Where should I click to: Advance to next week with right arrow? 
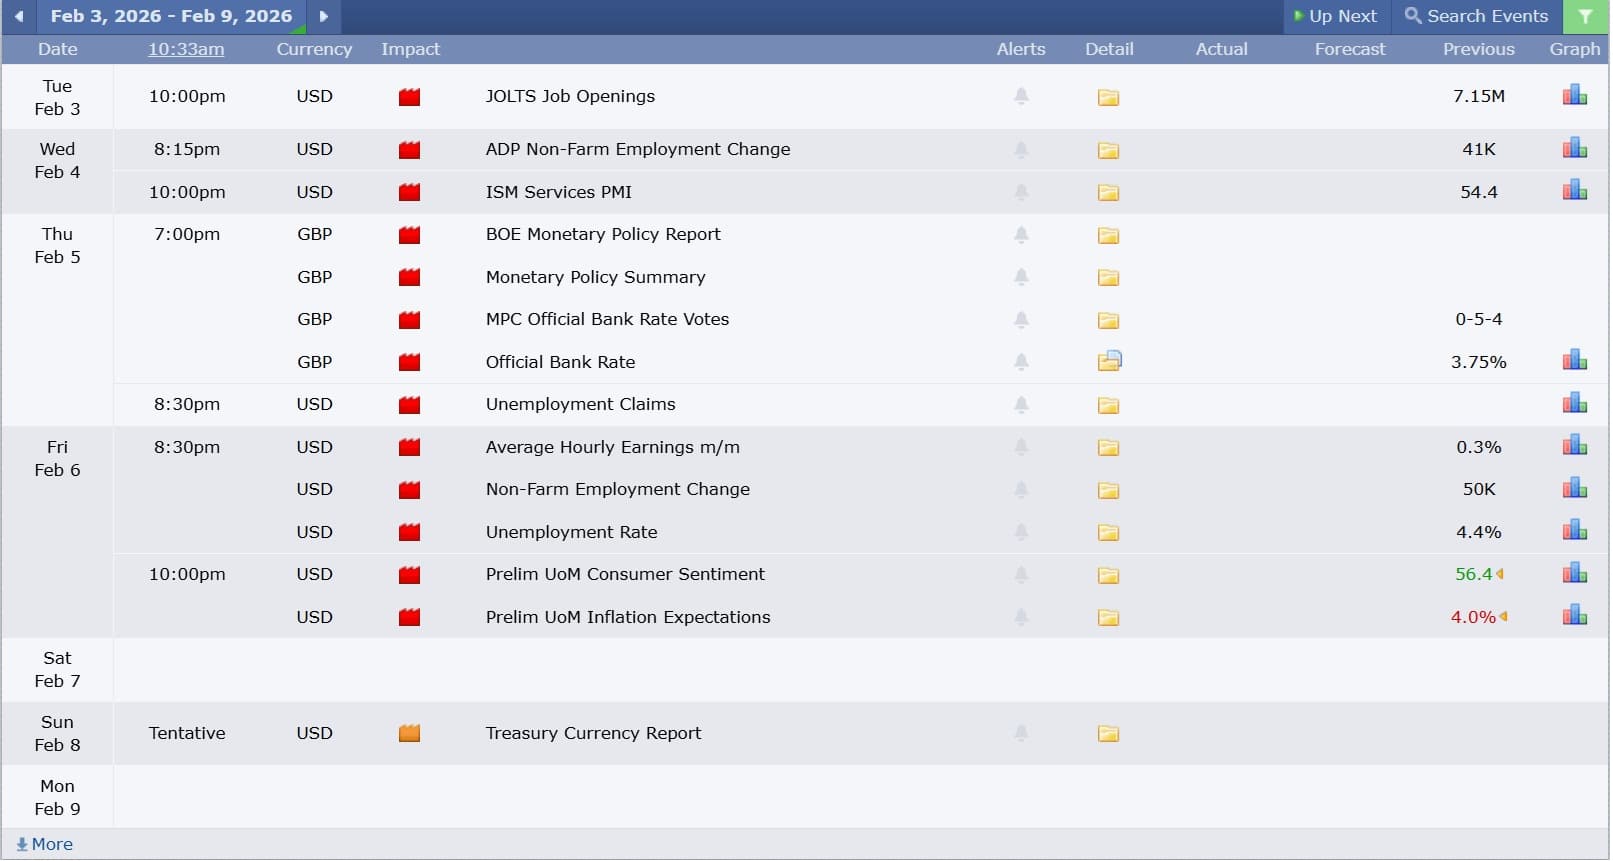pos(324,17)
